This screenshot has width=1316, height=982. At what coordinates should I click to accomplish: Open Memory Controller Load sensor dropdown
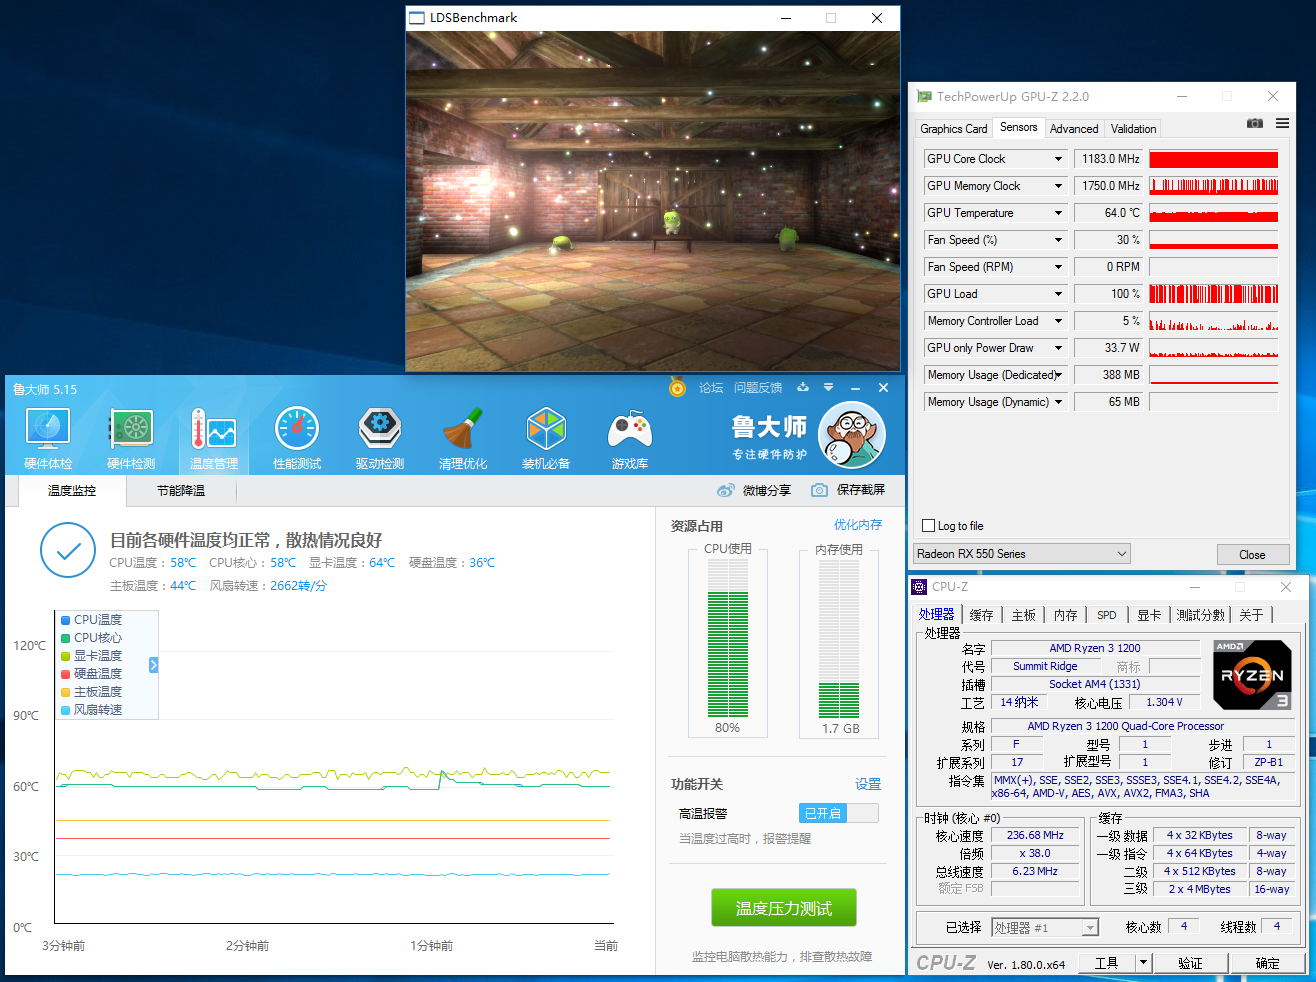1058,321
